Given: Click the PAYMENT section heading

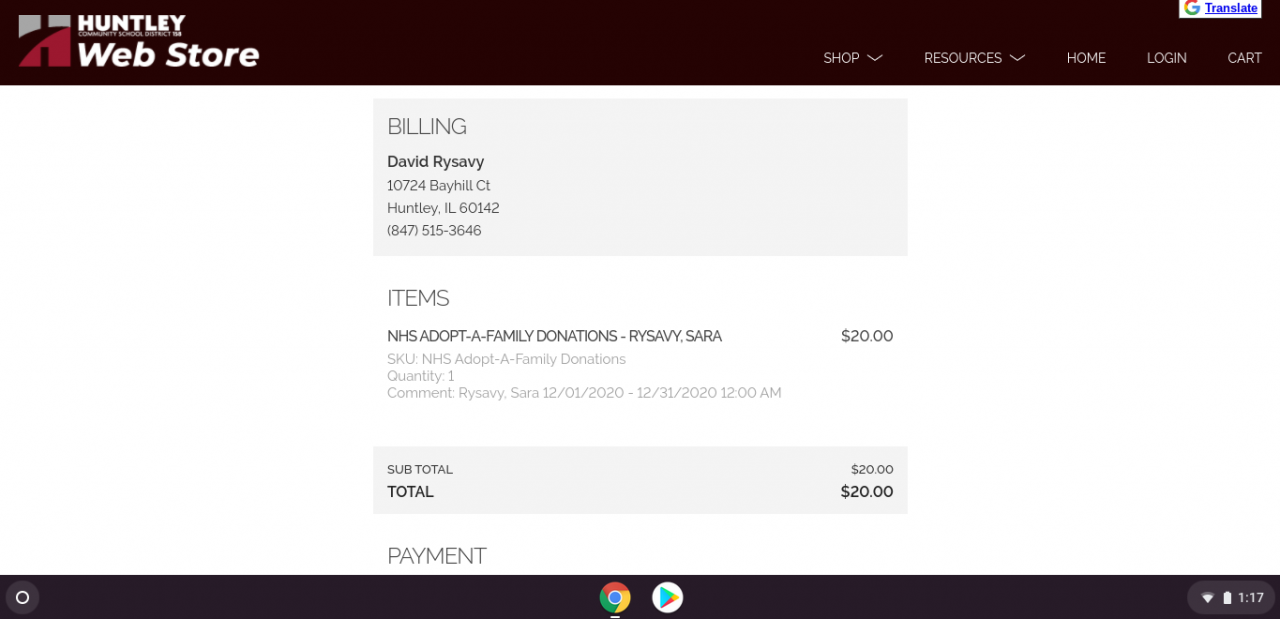Looking at the screenshot, I should (436, 556).
